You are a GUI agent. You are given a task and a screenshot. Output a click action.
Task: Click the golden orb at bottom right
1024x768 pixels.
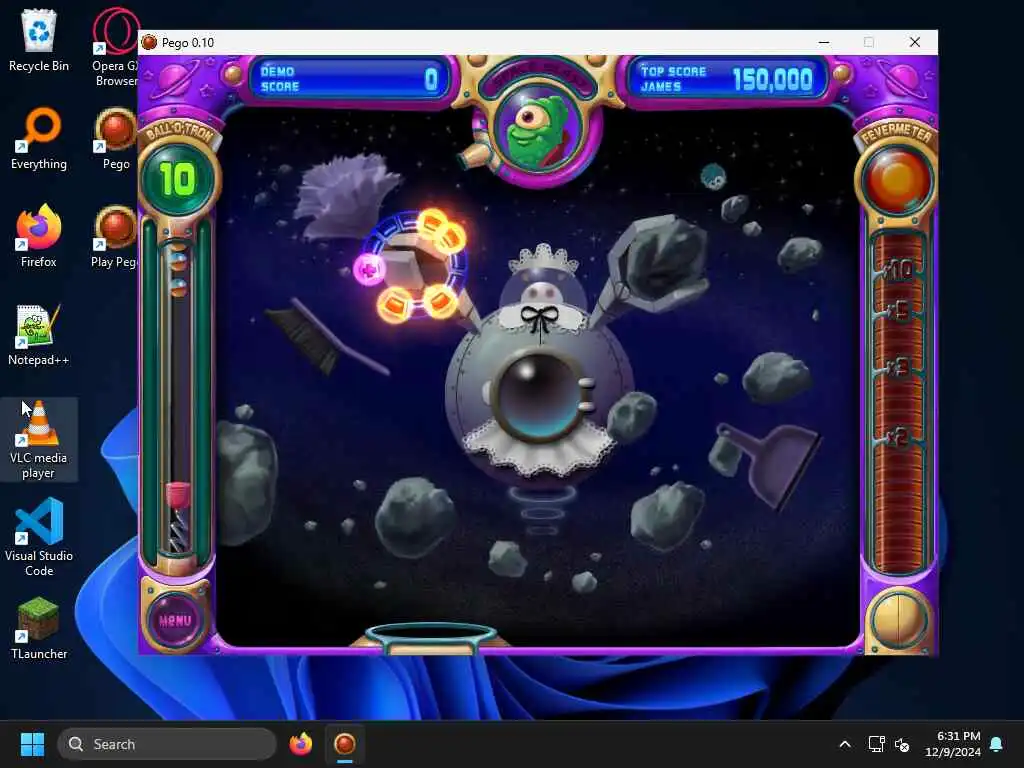coord(898,620)
